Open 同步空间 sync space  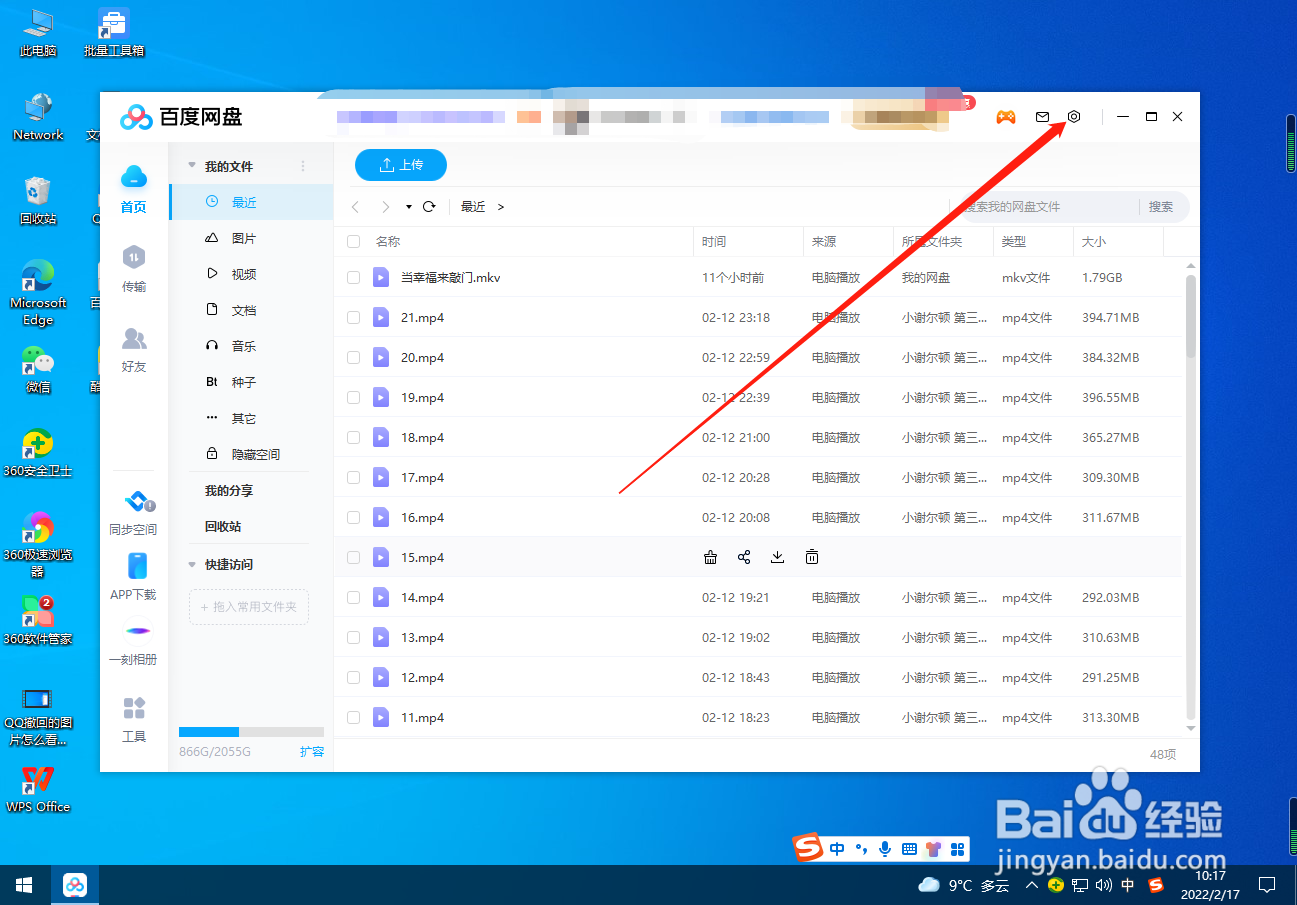click(133, 511)
